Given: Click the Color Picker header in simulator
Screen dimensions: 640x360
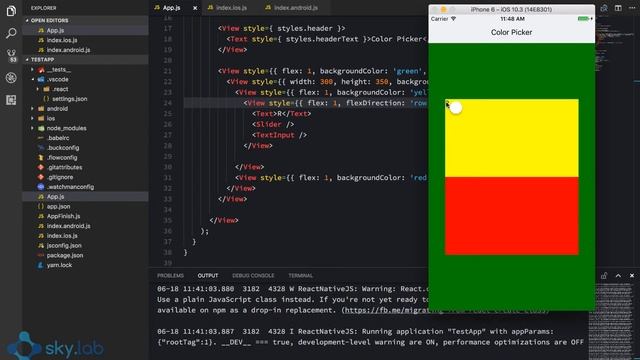Looking at the screenshot, I should pyautogui.click(x=511, y=32).
